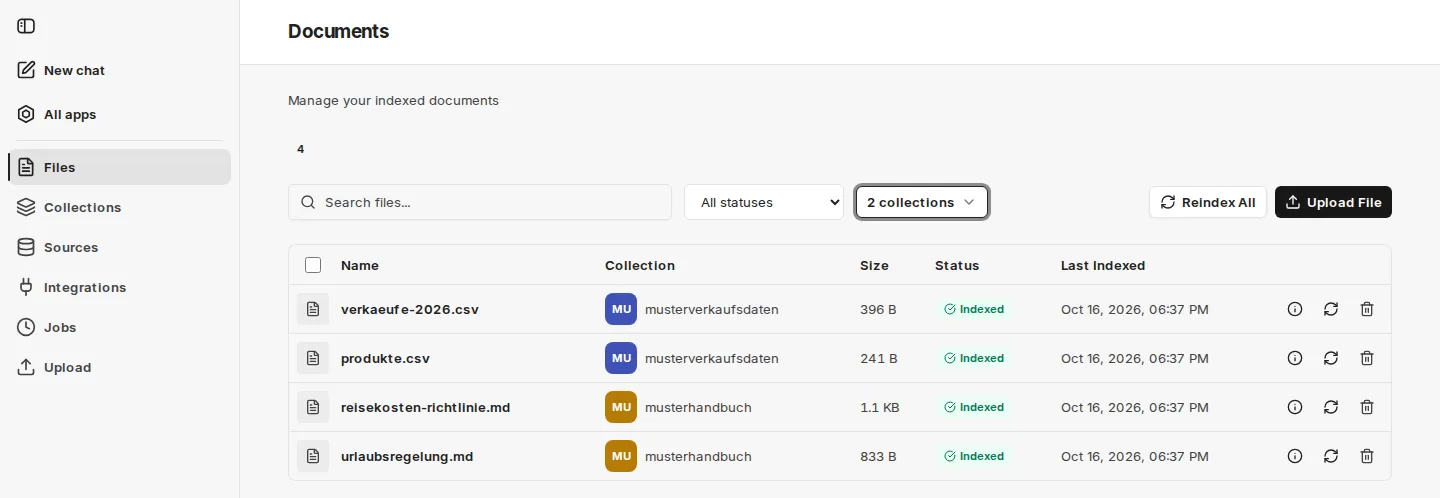Go to Collections in sidebar

pyautogui.click(x=119, y=207)
